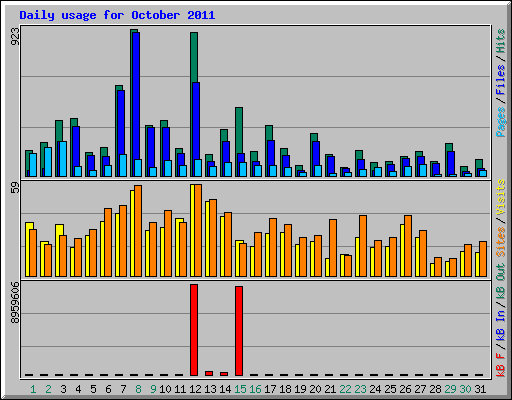The image size is (512, 400).
Task: Click the day '20' axis label
Action: click(x=315, y=389)
